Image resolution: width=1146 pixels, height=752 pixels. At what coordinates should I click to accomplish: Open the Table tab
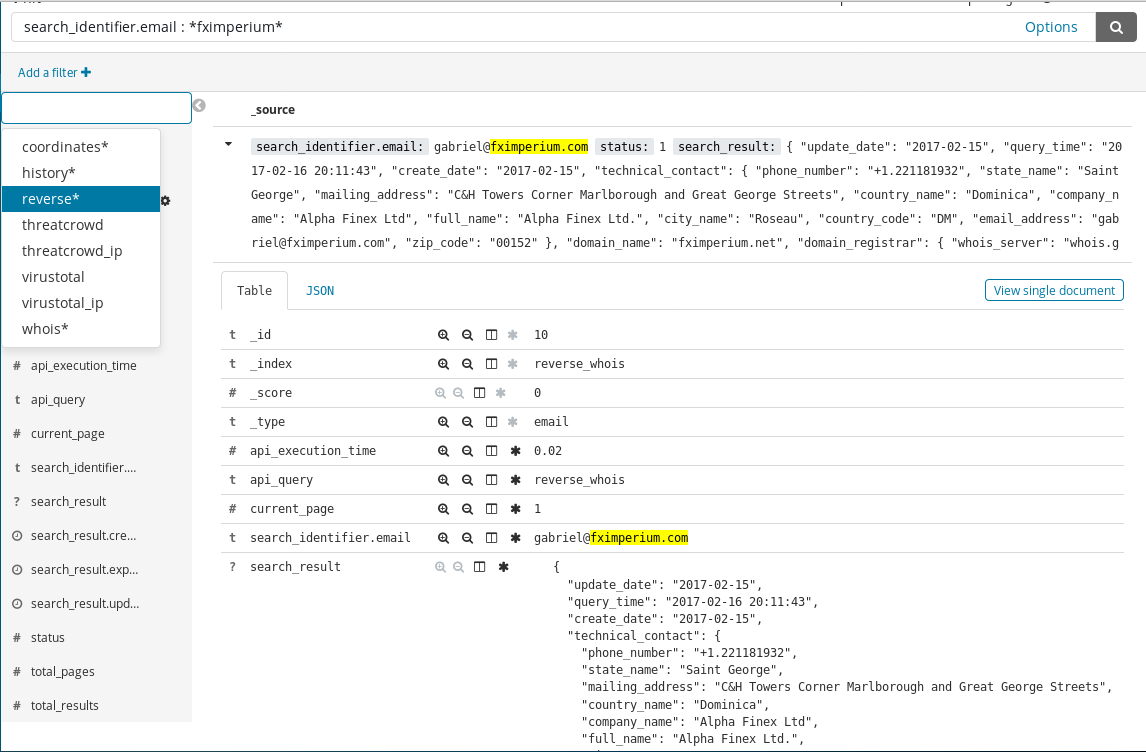[254, 291]
